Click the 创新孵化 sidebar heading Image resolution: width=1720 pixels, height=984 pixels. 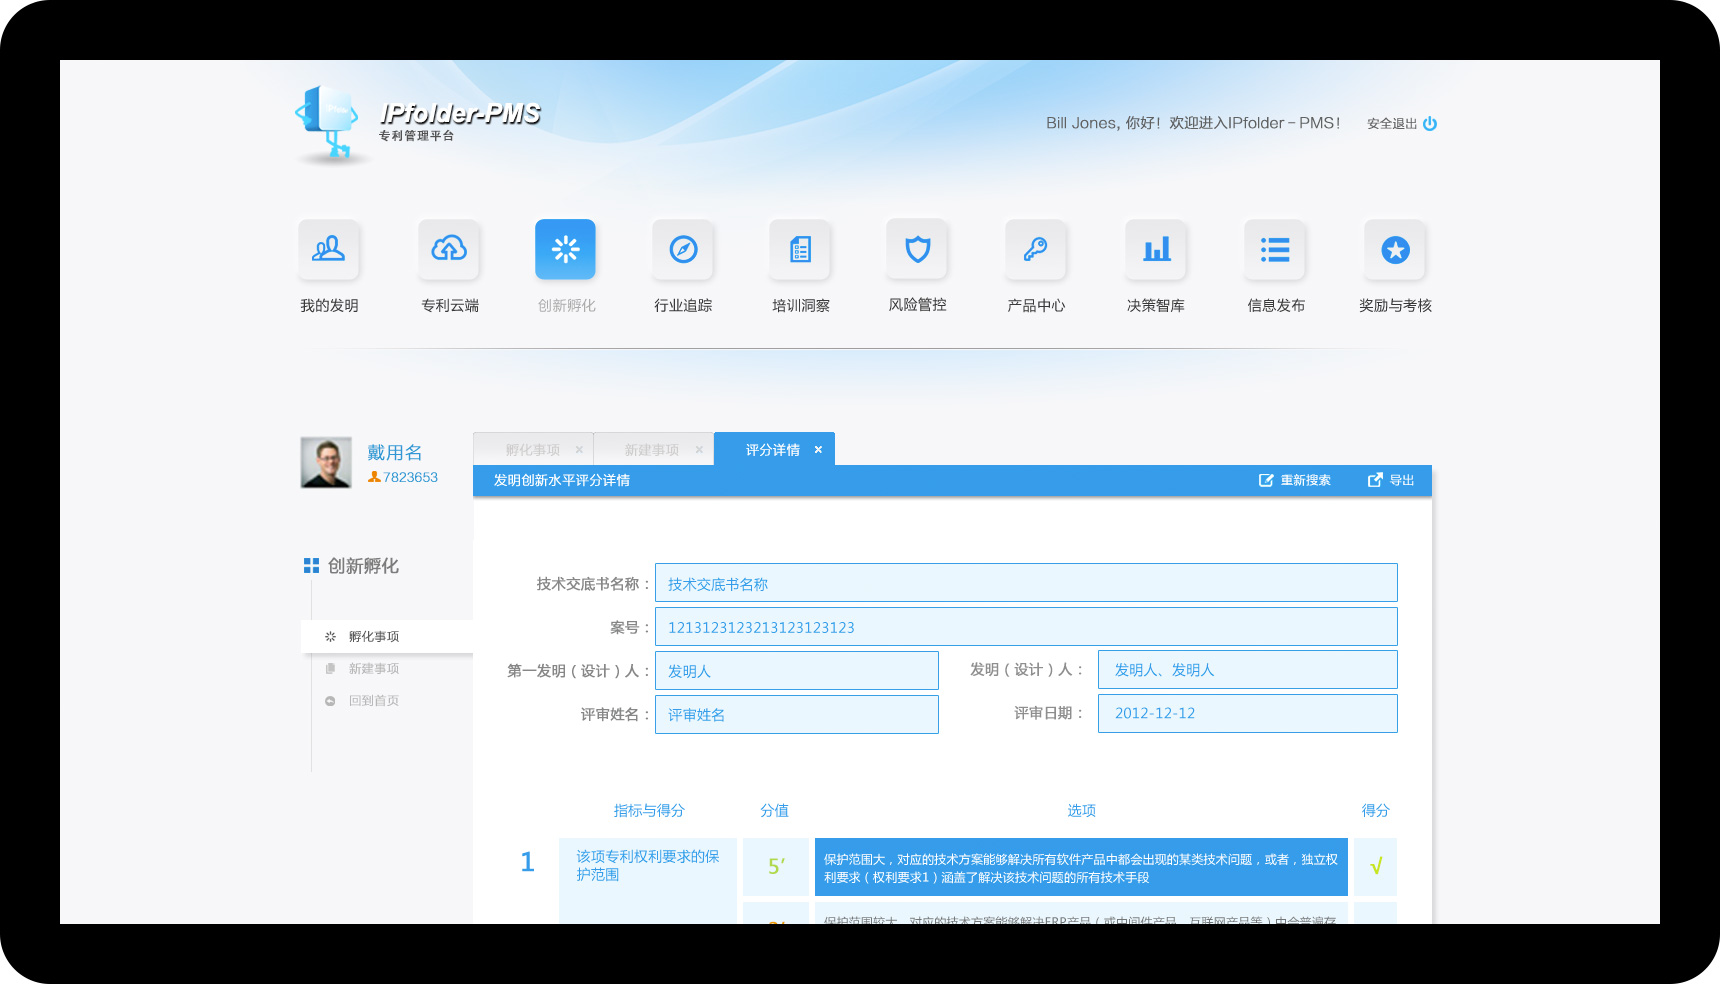coord(363,566)
